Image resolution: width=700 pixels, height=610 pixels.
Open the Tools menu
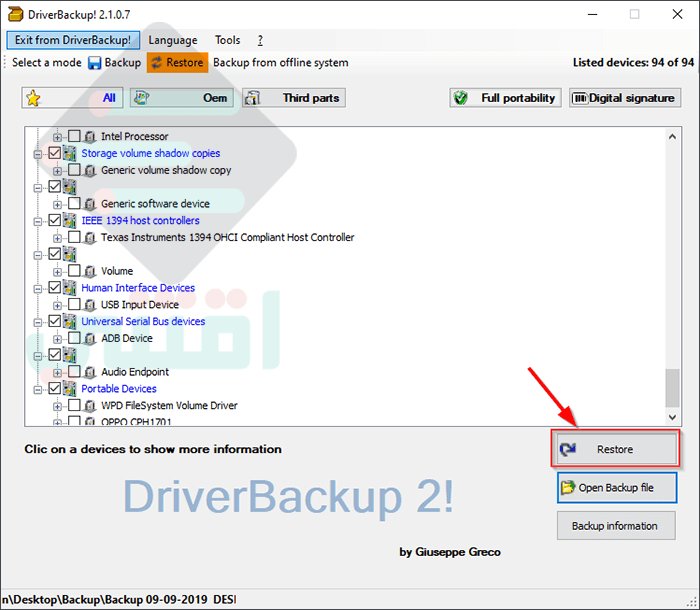(228, 40)
